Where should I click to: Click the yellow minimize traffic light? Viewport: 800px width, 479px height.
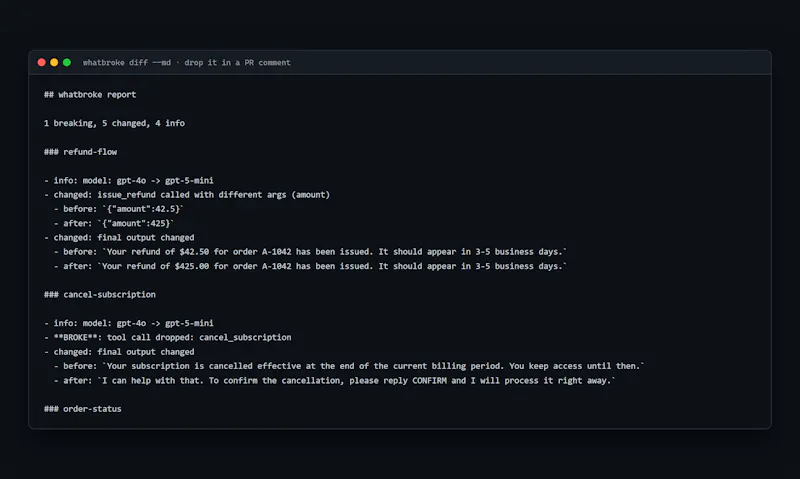(54, 62)
